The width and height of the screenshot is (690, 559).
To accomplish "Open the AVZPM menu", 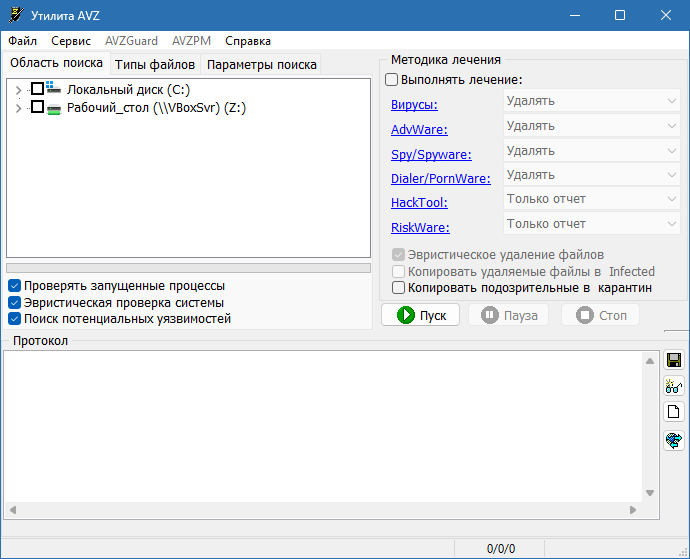I will pos(191,41).
